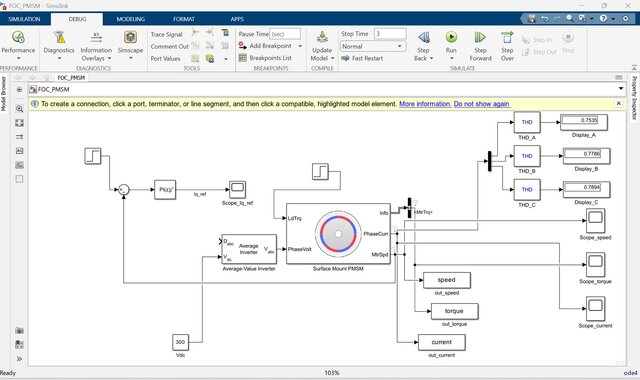Select the Surface Mount PMSM block

click(338, 234)
